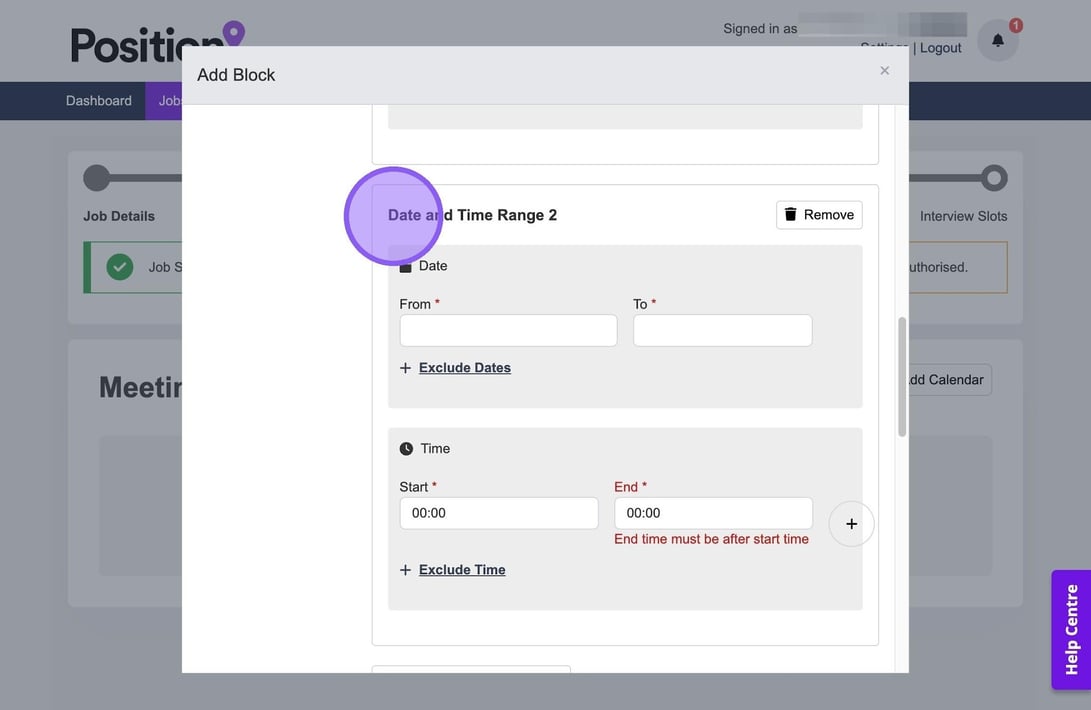Click the round plus button beside End time
Screen dimensions: 1091x710
coord(851,524)
